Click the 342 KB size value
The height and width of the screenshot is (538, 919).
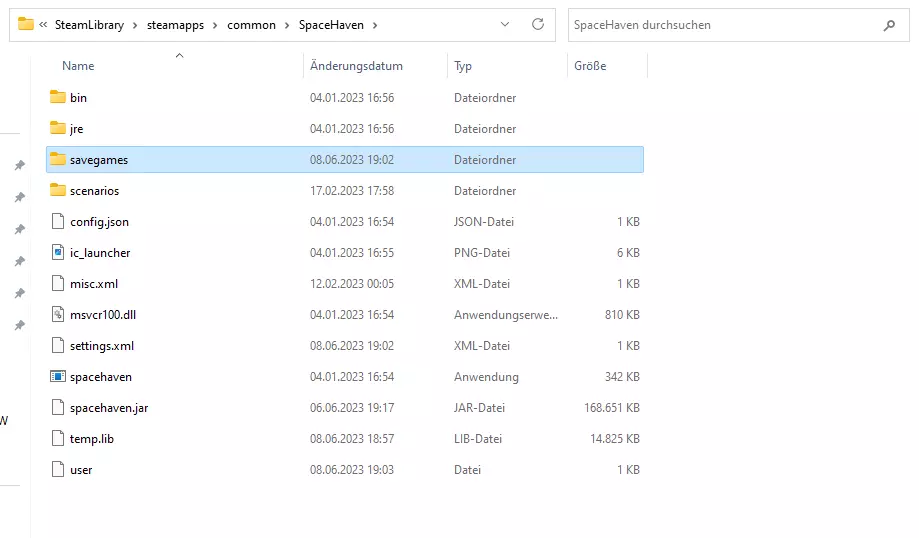click(x=622, y=377)
